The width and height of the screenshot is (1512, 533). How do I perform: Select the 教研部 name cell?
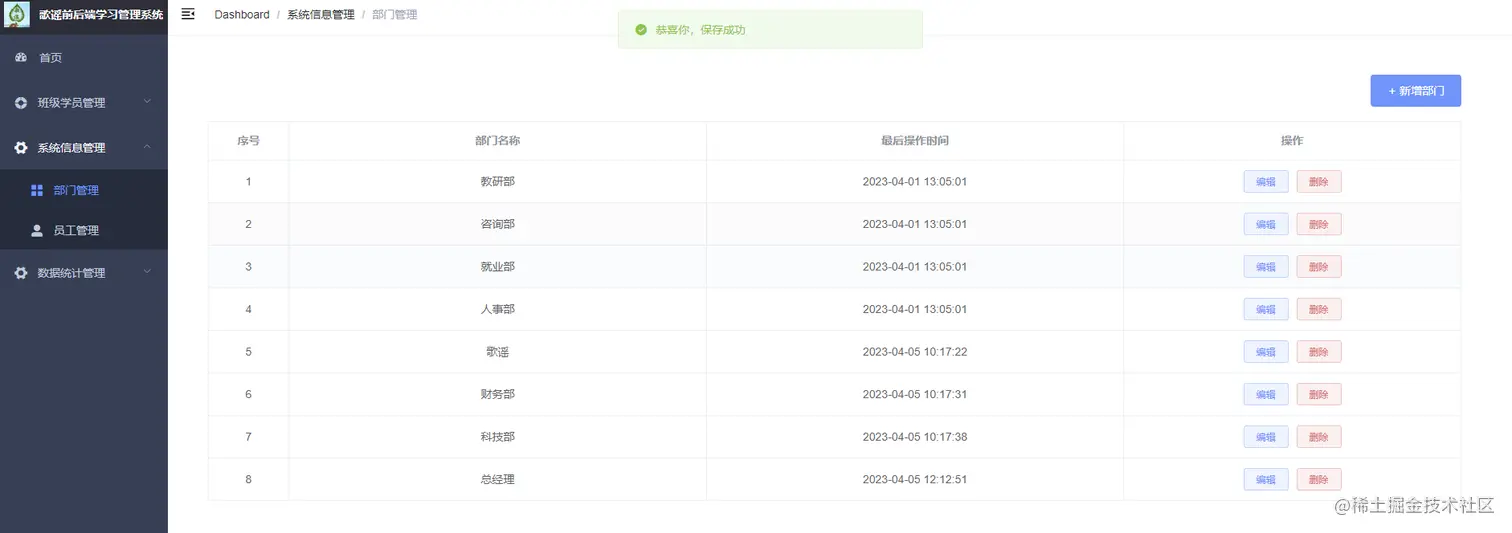coord(498,182)
